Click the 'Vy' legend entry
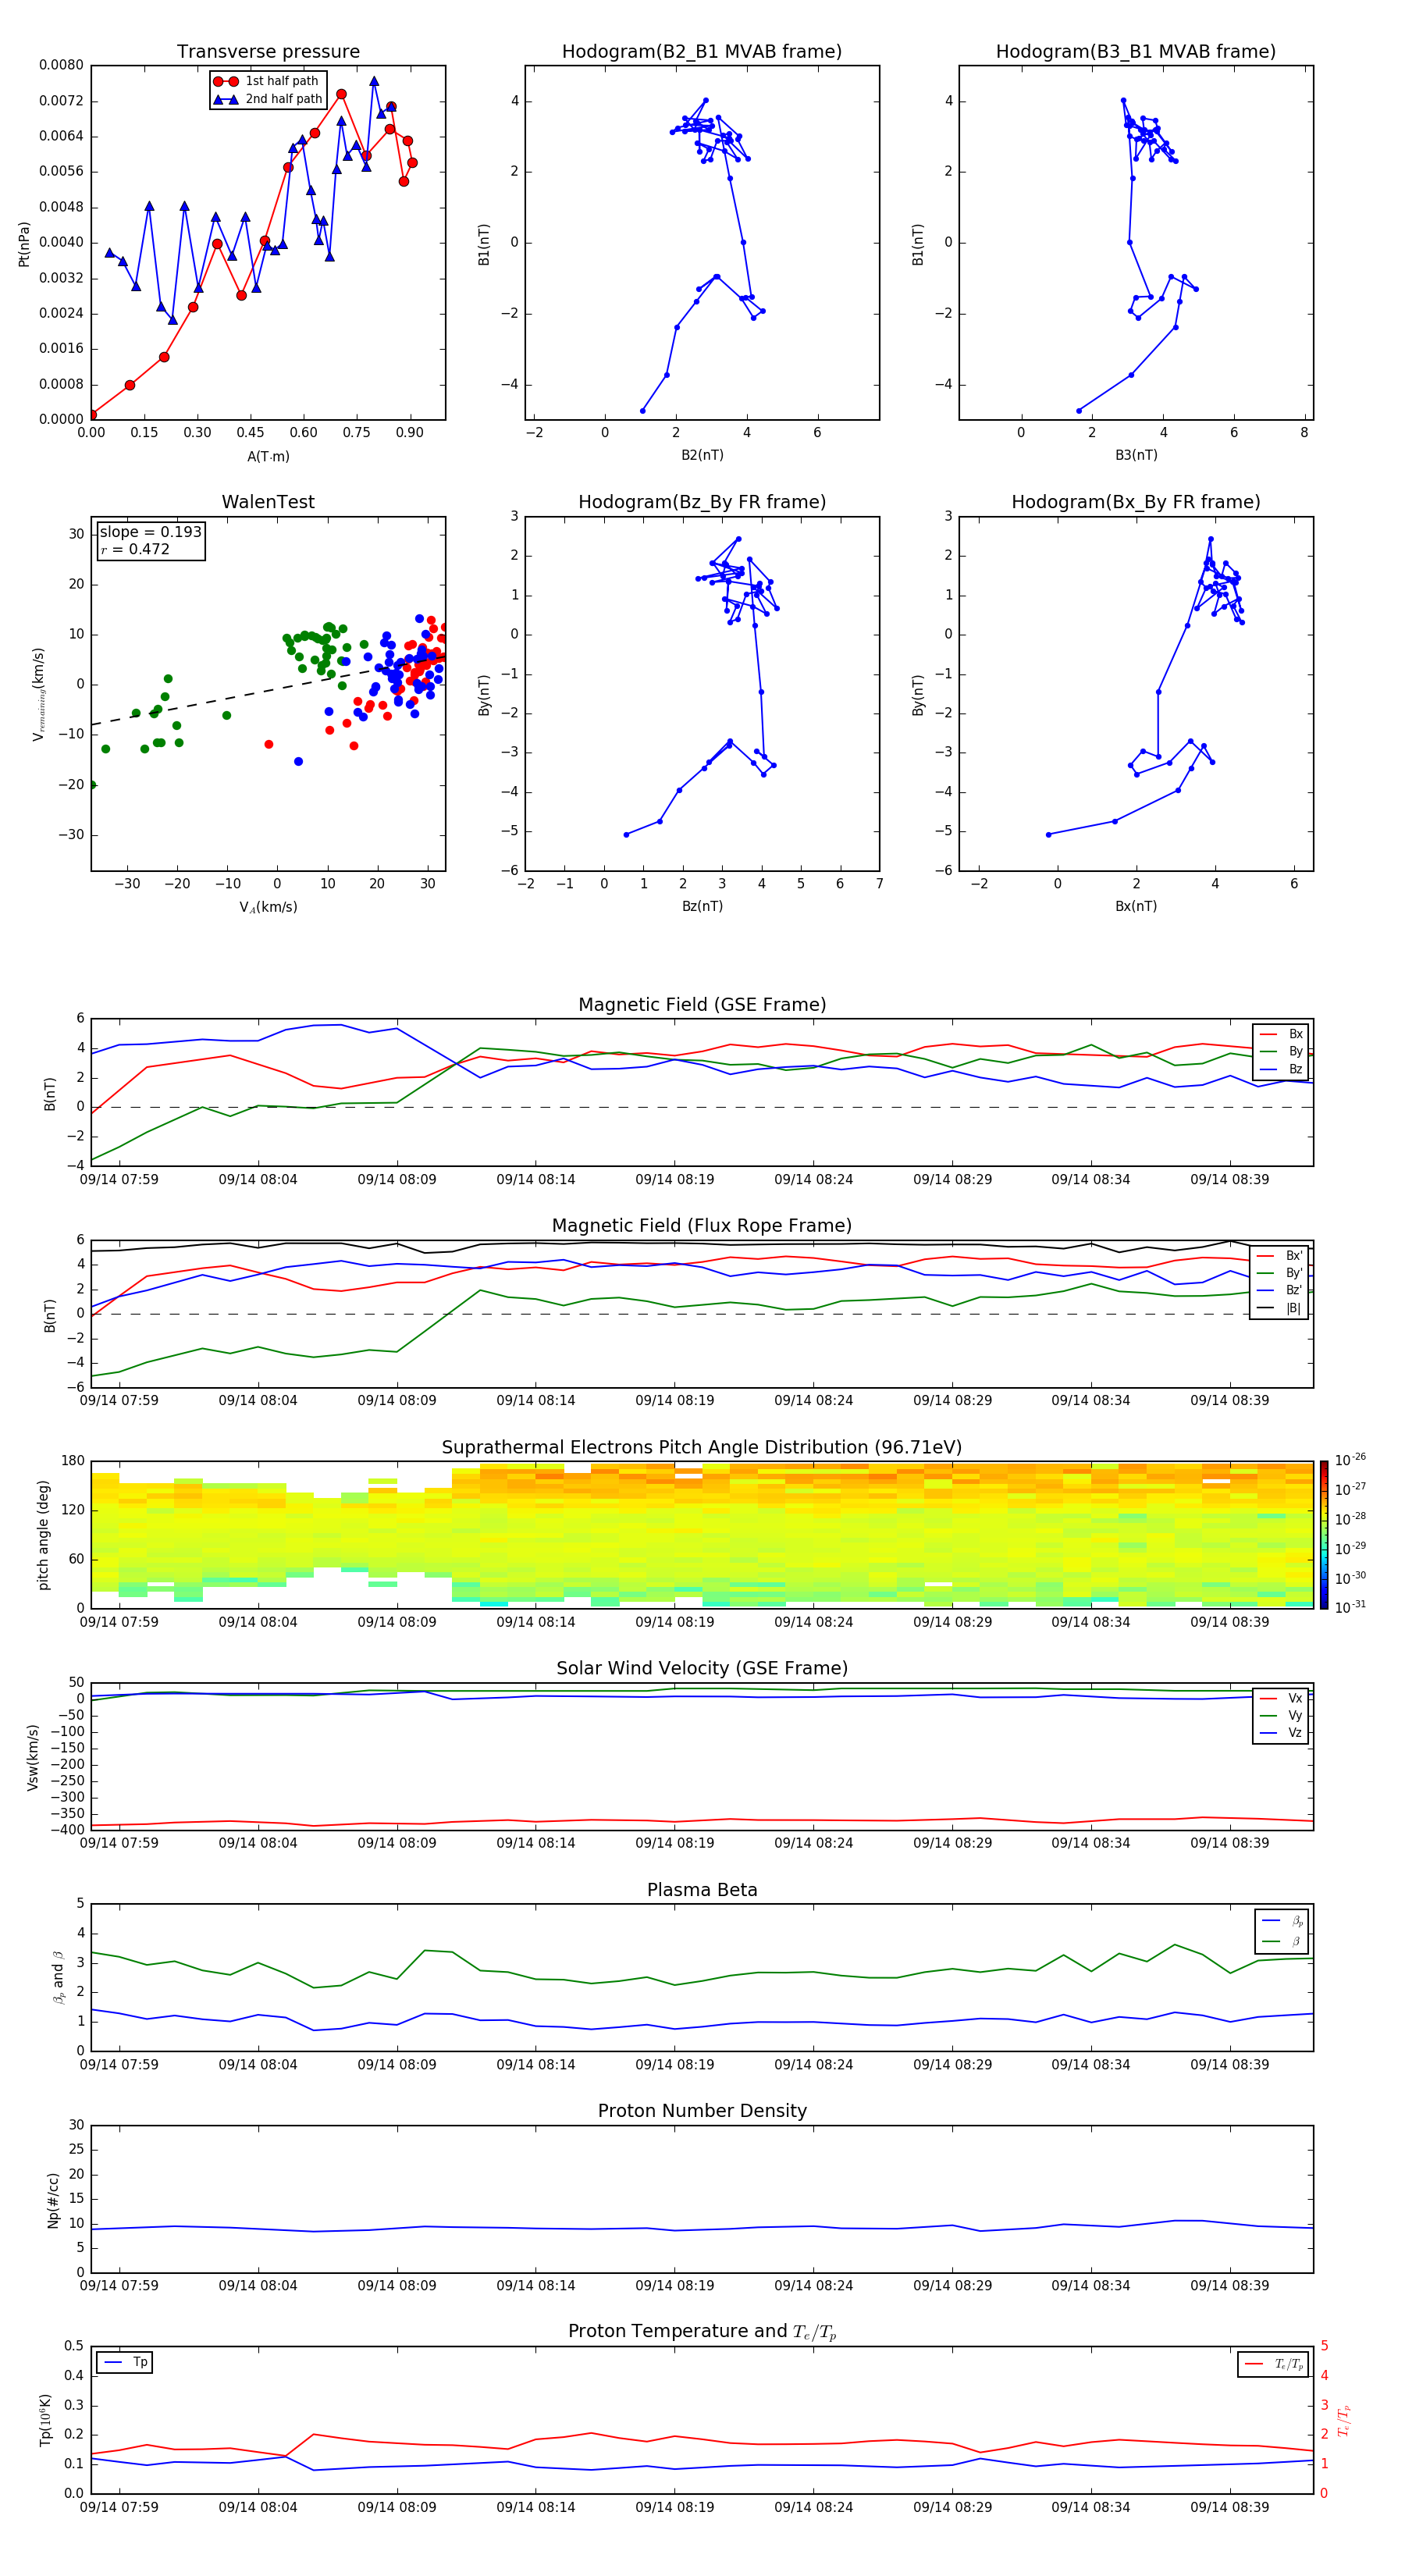 coord(1282,1715)
